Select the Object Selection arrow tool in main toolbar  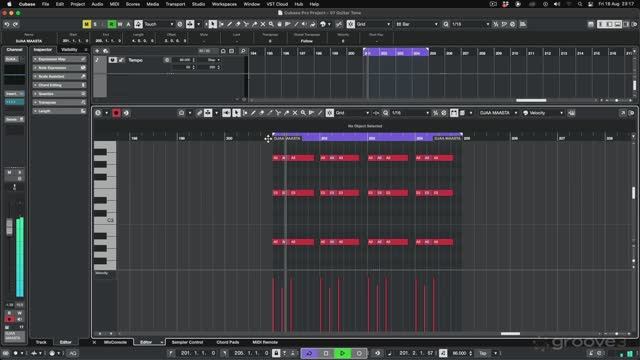tap(213, 24)
